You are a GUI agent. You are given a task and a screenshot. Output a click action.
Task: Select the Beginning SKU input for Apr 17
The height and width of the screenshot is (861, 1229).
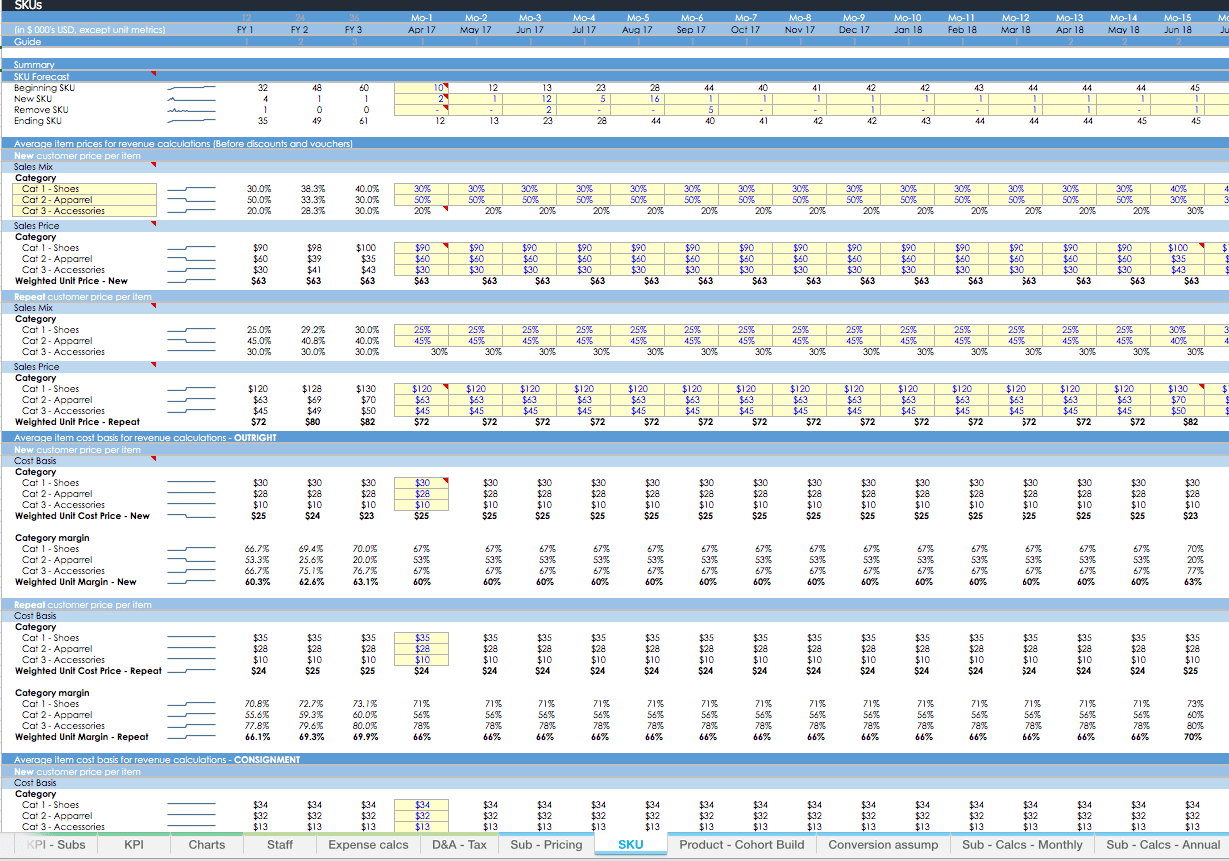click(x=422, y=88)
